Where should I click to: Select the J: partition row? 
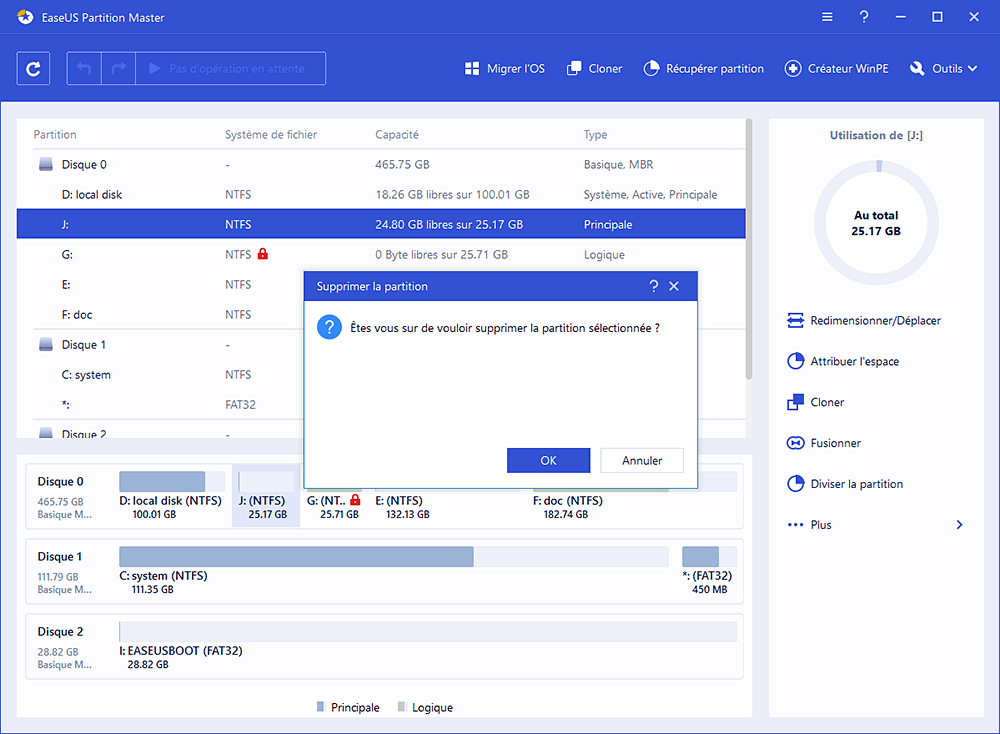coord(381,224)
